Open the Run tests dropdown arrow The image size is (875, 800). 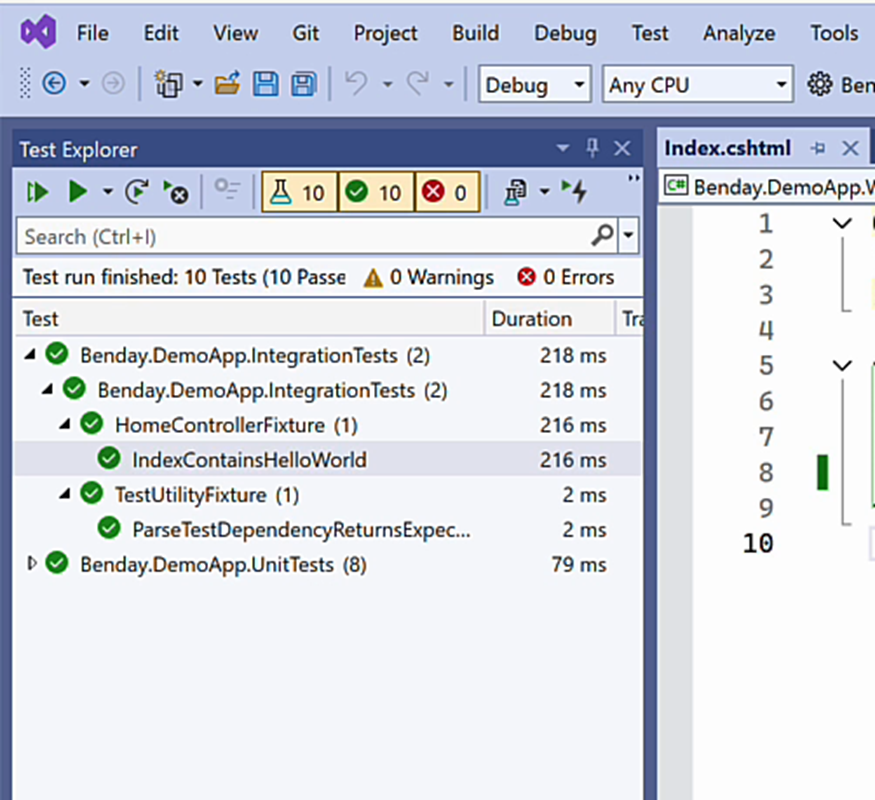[x=108, y=192]
